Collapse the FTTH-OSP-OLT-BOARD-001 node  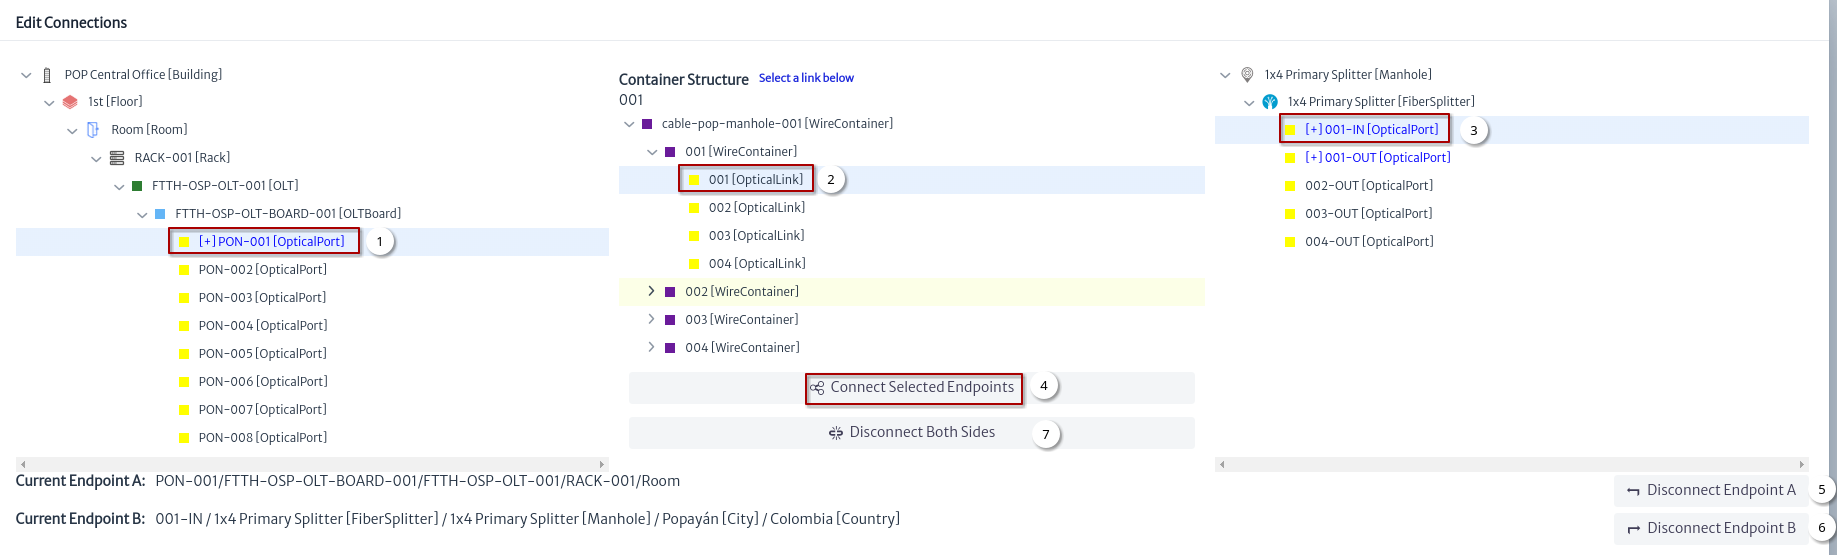click(142, 215)
